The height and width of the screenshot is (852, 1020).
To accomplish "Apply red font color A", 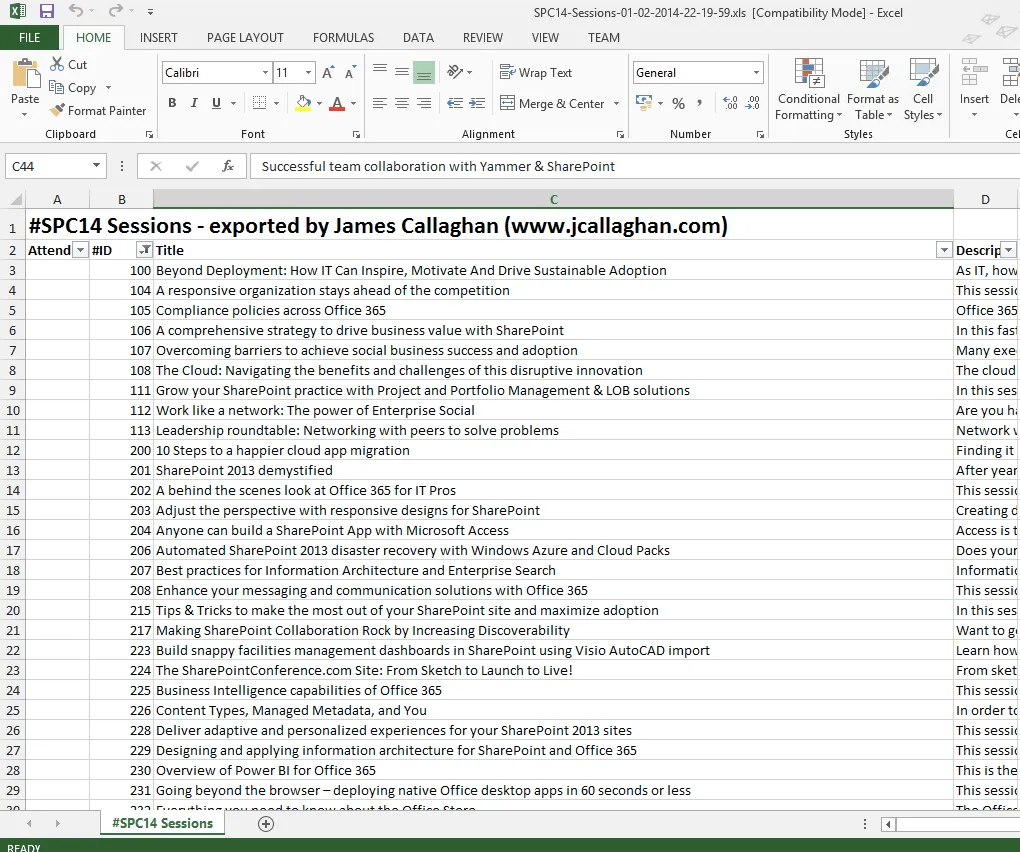I will click(x=337, y=103).
